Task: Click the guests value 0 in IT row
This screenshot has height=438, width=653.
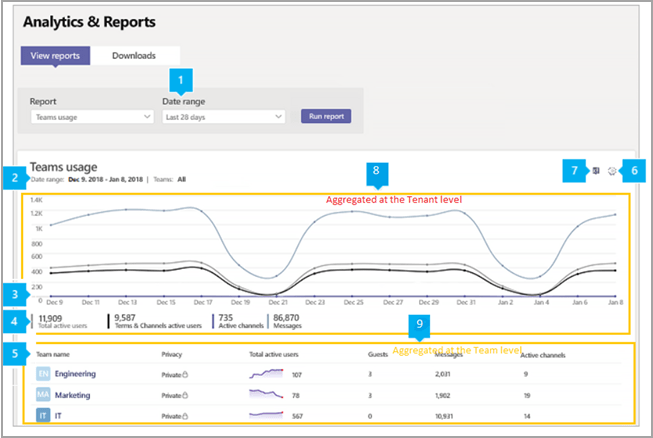Action: point(370,416)
